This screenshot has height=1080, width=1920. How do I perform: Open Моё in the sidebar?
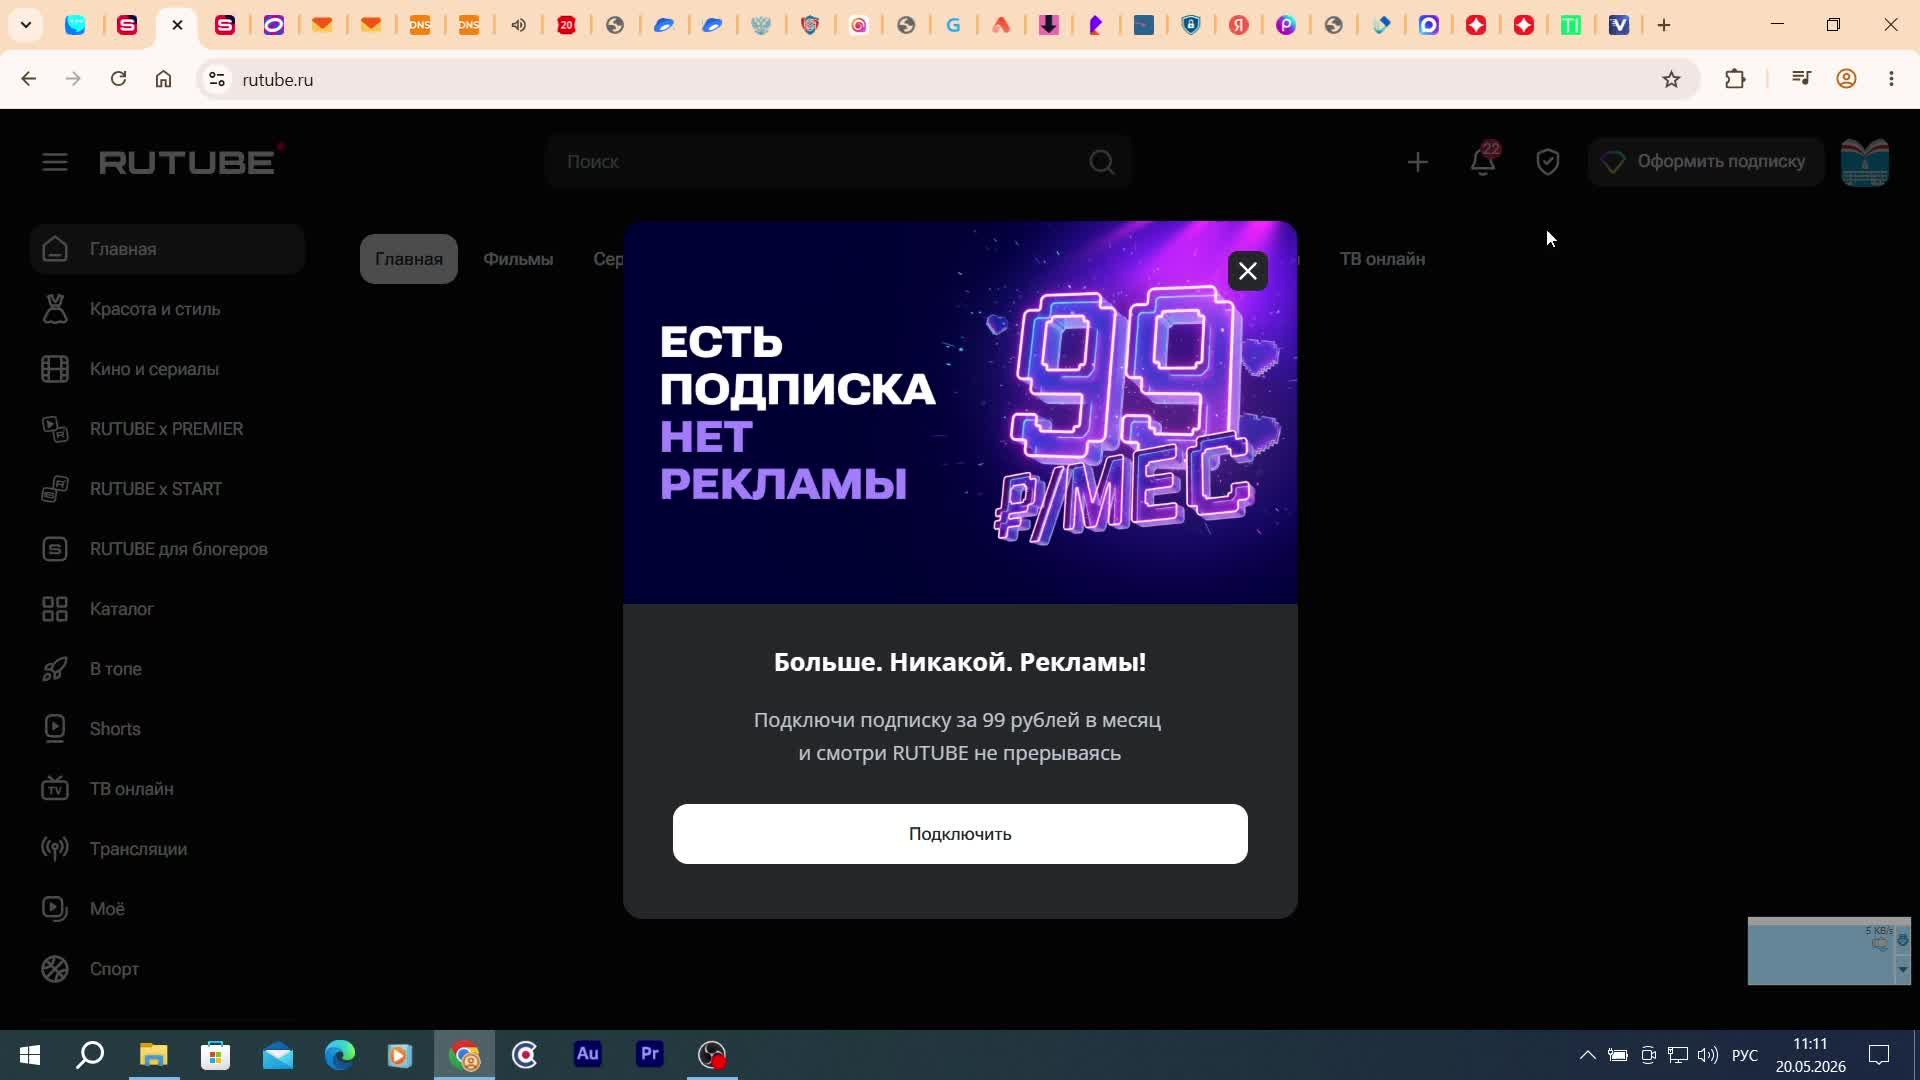[167, 909]
